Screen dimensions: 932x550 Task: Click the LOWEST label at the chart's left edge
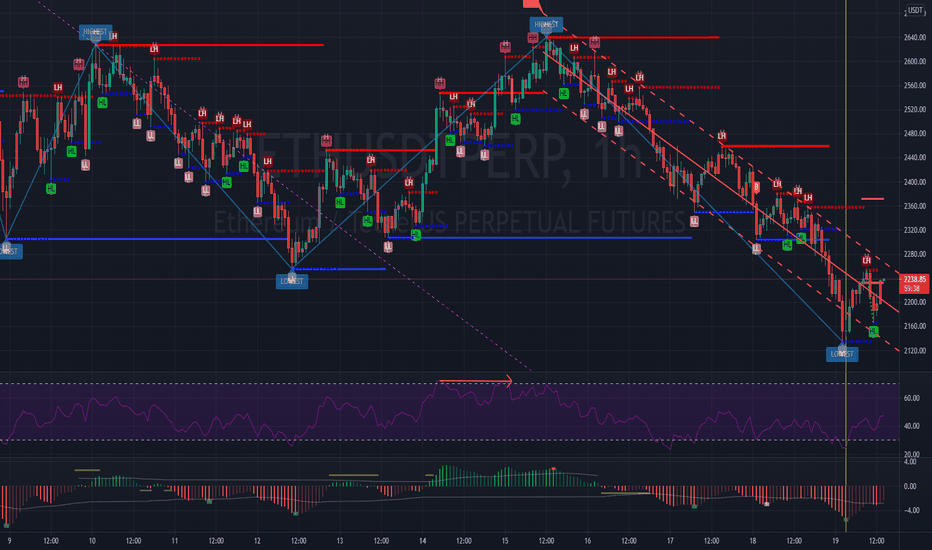point(10,252)
